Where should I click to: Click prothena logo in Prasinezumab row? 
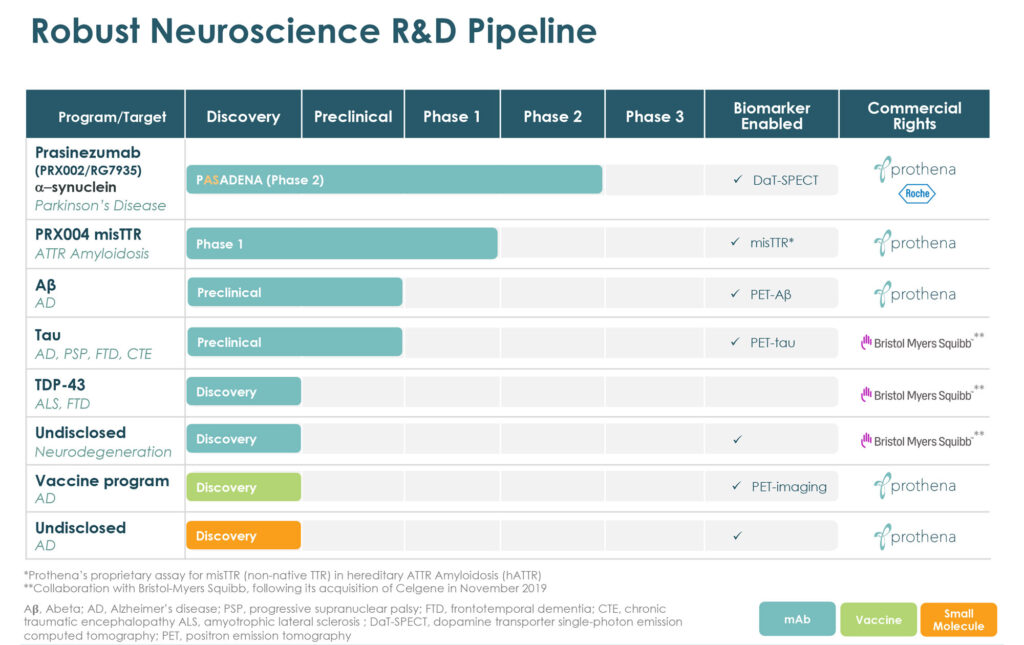(914, 169)
